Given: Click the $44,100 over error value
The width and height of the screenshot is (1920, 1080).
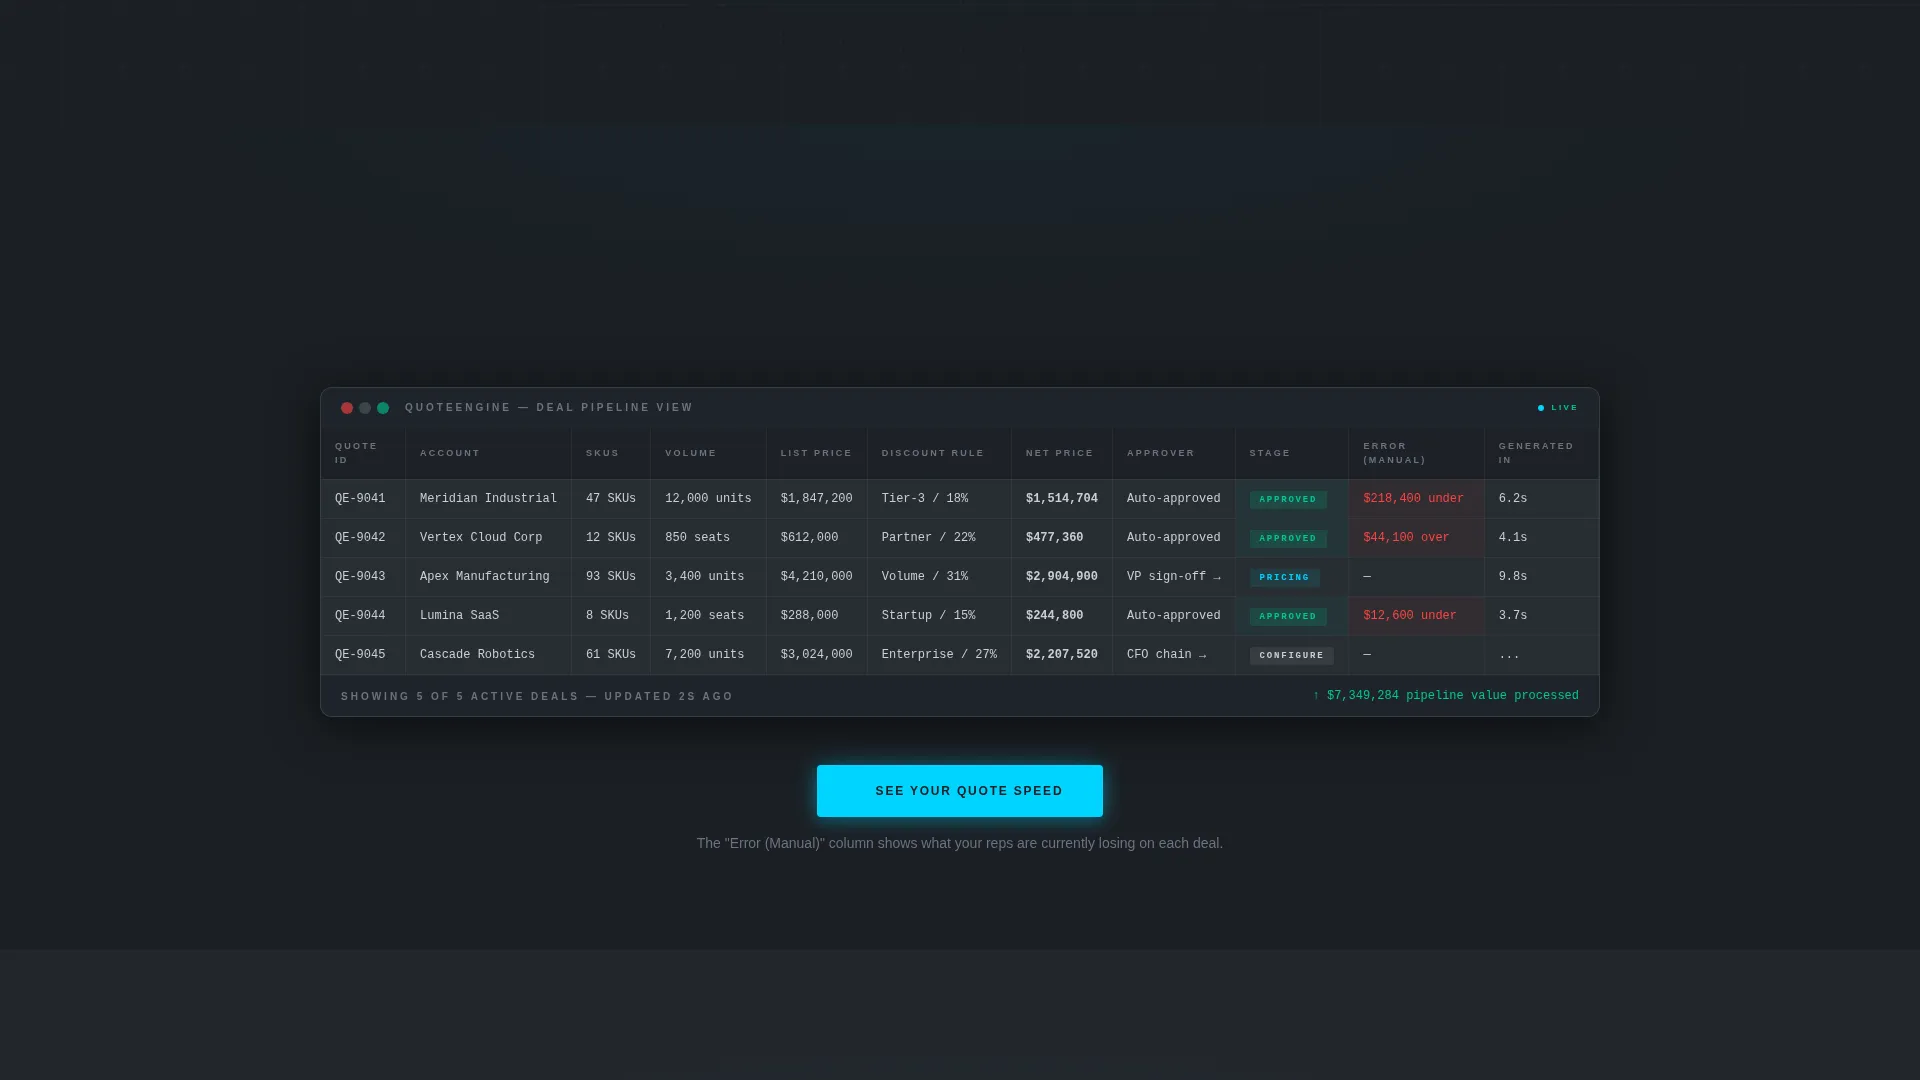Looking at the screenshot, I should pyautogui.click(x=1406, y=538).
